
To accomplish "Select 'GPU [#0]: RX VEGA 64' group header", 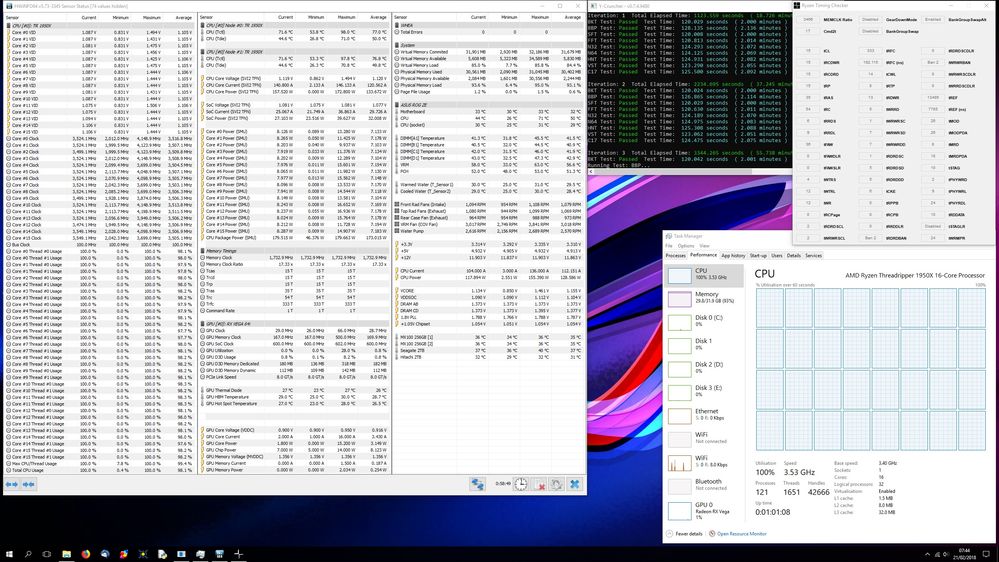I will [295, 324].
